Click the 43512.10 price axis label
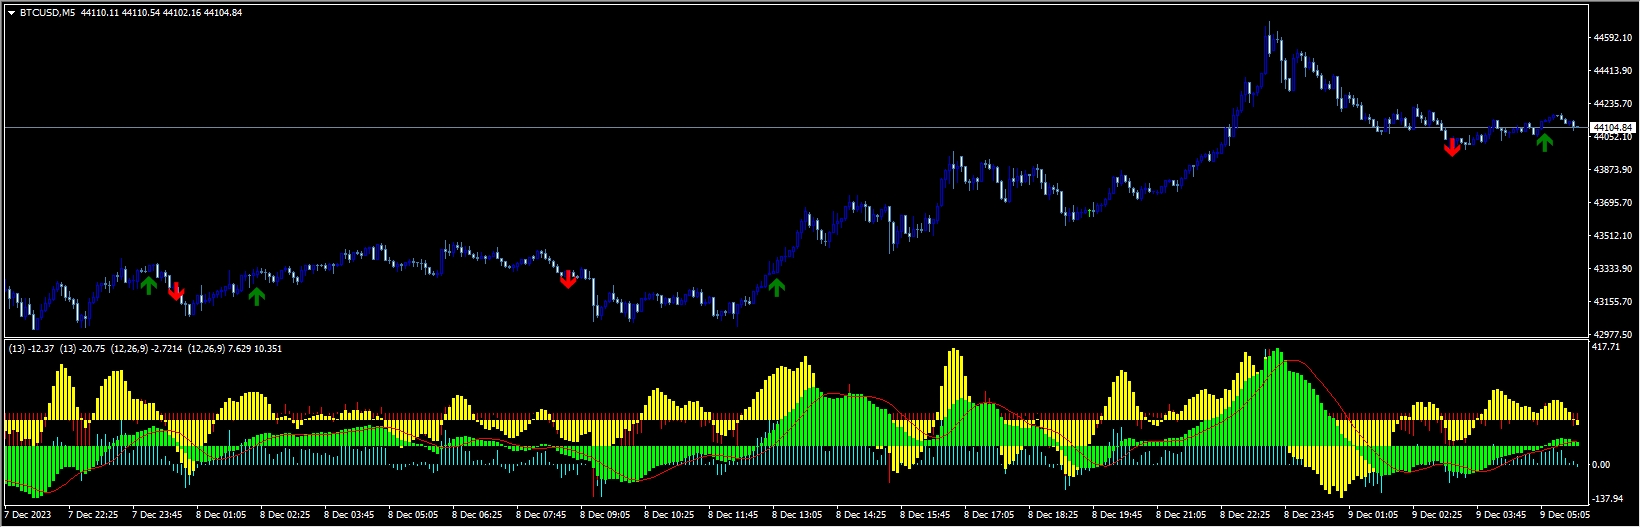 click(x=1614, y=236)
